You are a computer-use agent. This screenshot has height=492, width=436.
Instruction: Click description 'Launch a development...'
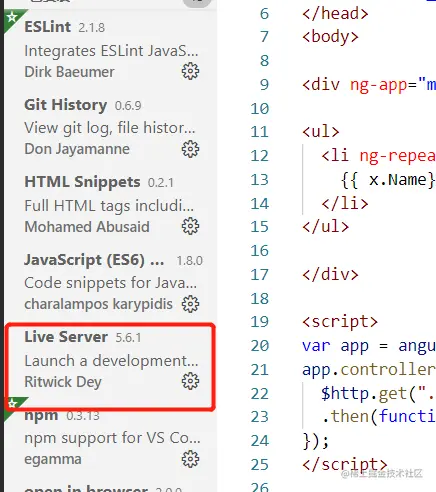111,361
